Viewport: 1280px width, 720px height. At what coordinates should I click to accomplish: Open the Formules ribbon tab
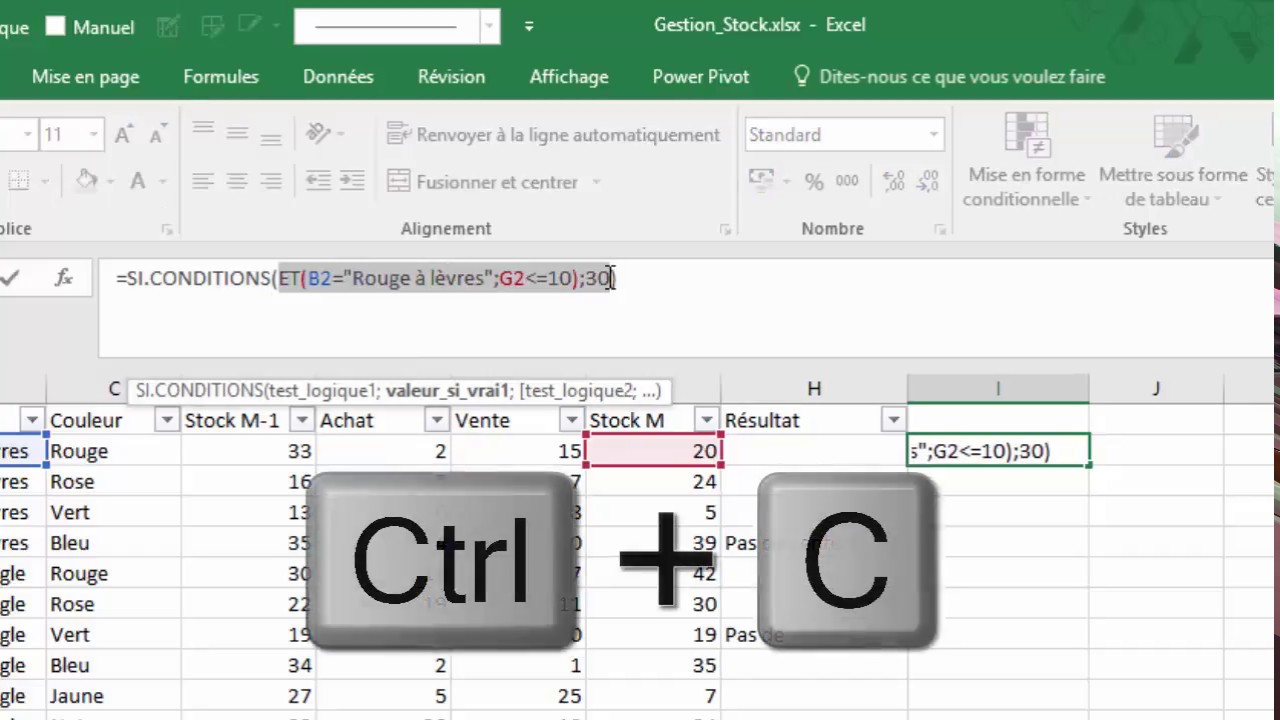click(221, 77)
